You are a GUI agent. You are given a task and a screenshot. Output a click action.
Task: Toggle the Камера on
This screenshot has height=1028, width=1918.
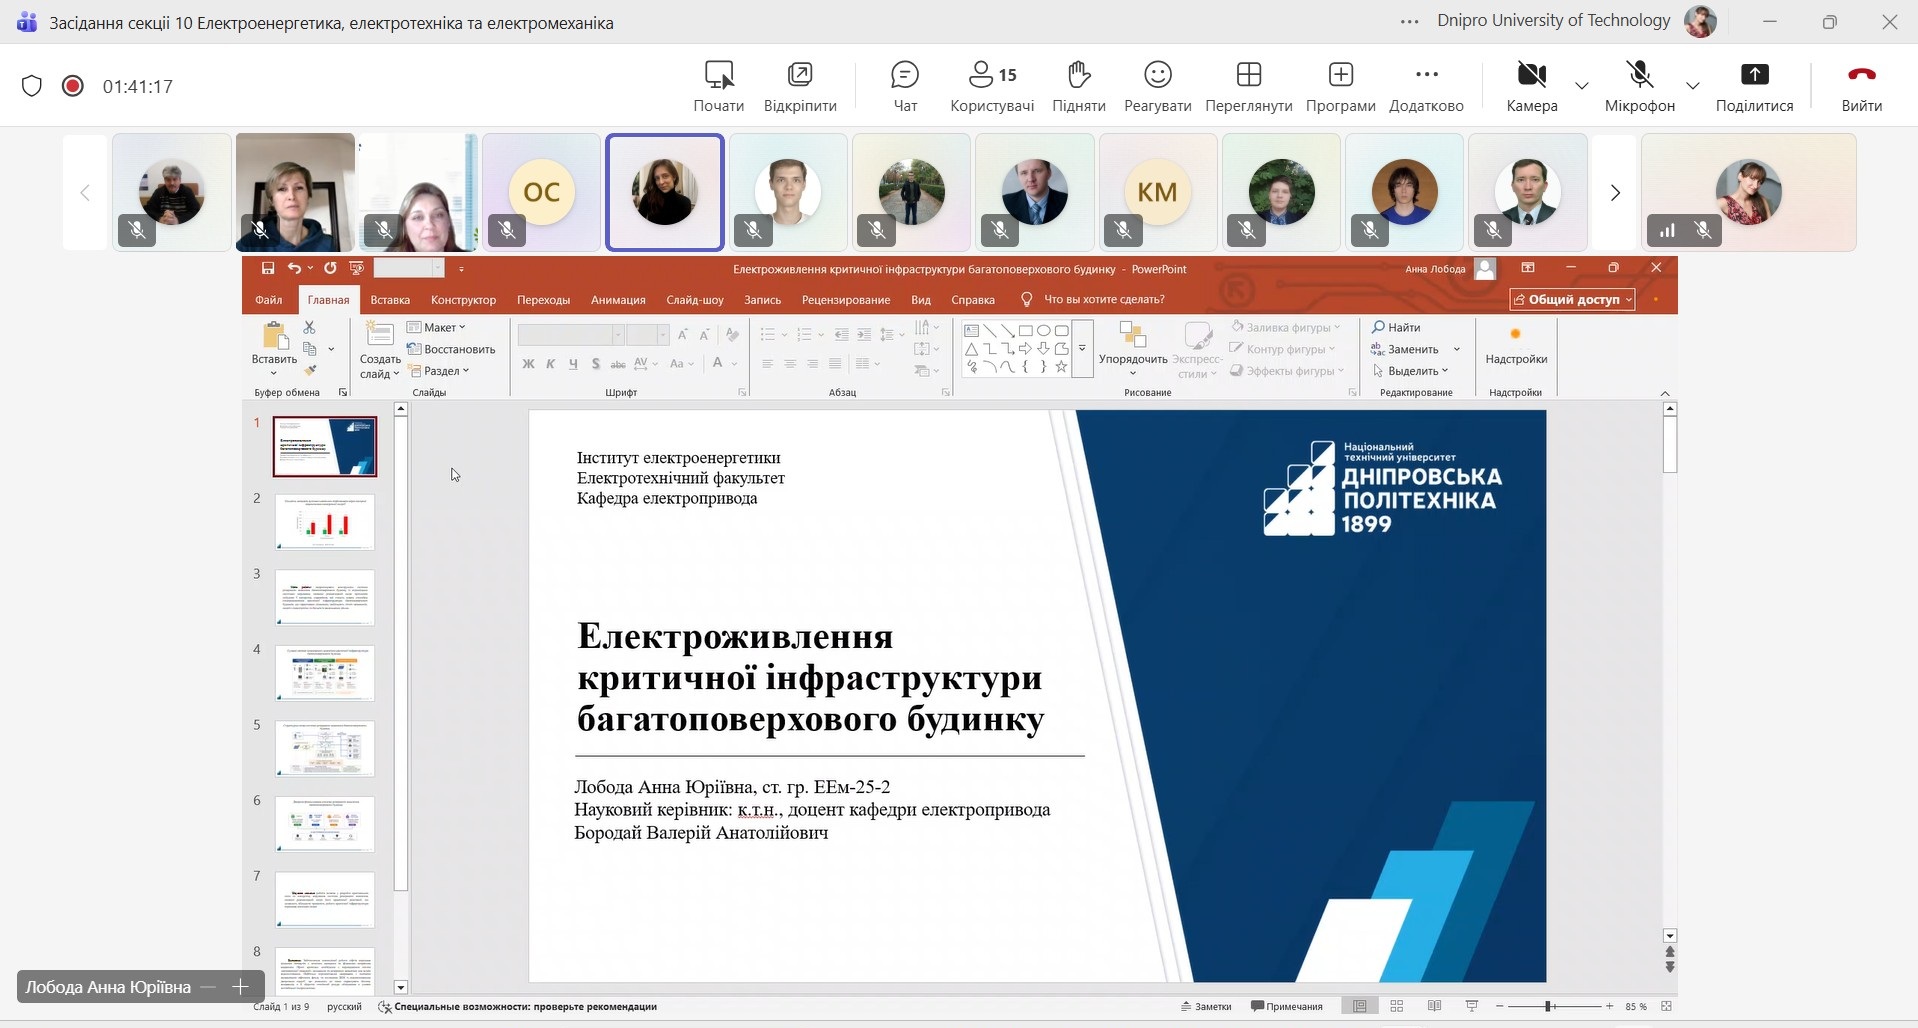tap(1531, 85)
